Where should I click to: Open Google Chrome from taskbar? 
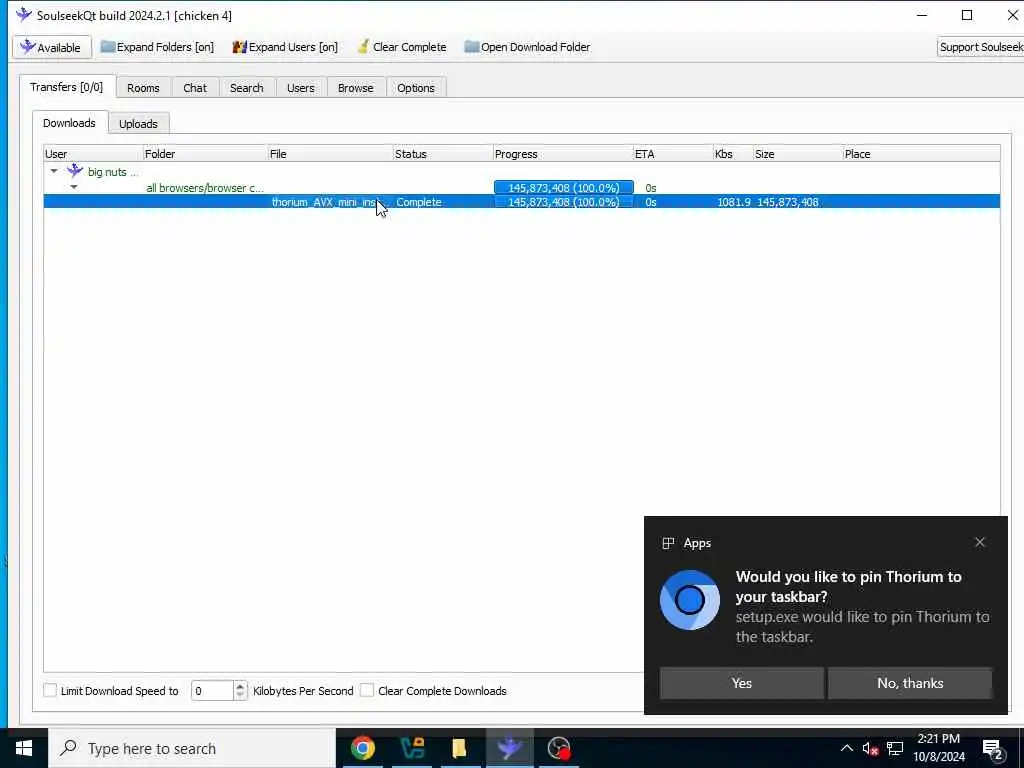tap(362, 748)
